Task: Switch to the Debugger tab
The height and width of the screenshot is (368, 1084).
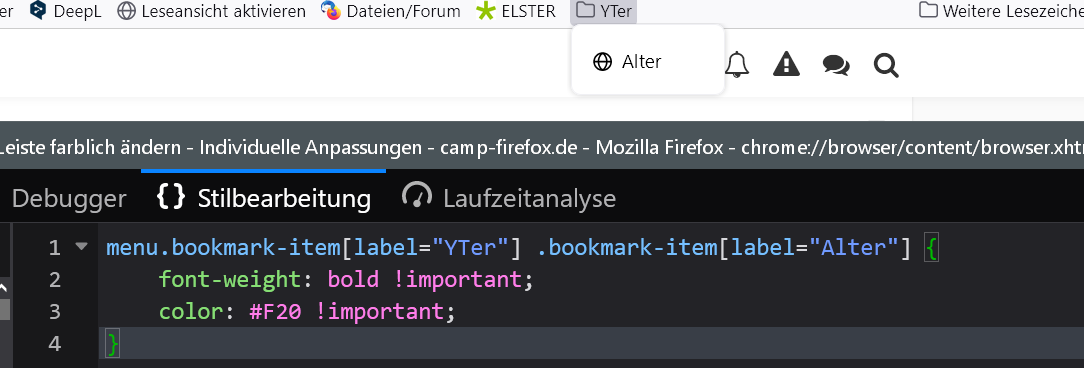Action: pyautogui.click(x=69, y=199)
